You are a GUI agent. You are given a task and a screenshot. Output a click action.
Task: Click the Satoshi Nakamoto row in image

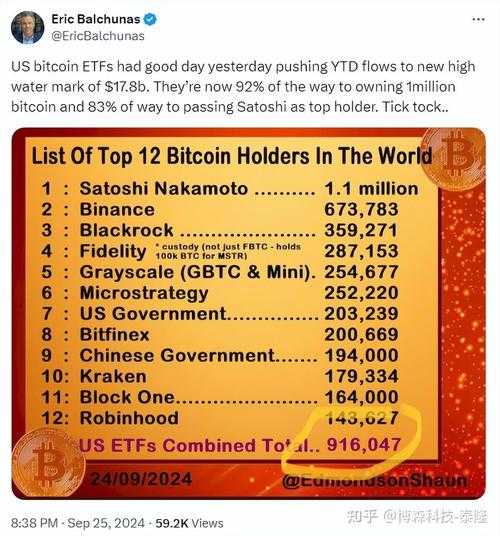click(x=230, y=189)
